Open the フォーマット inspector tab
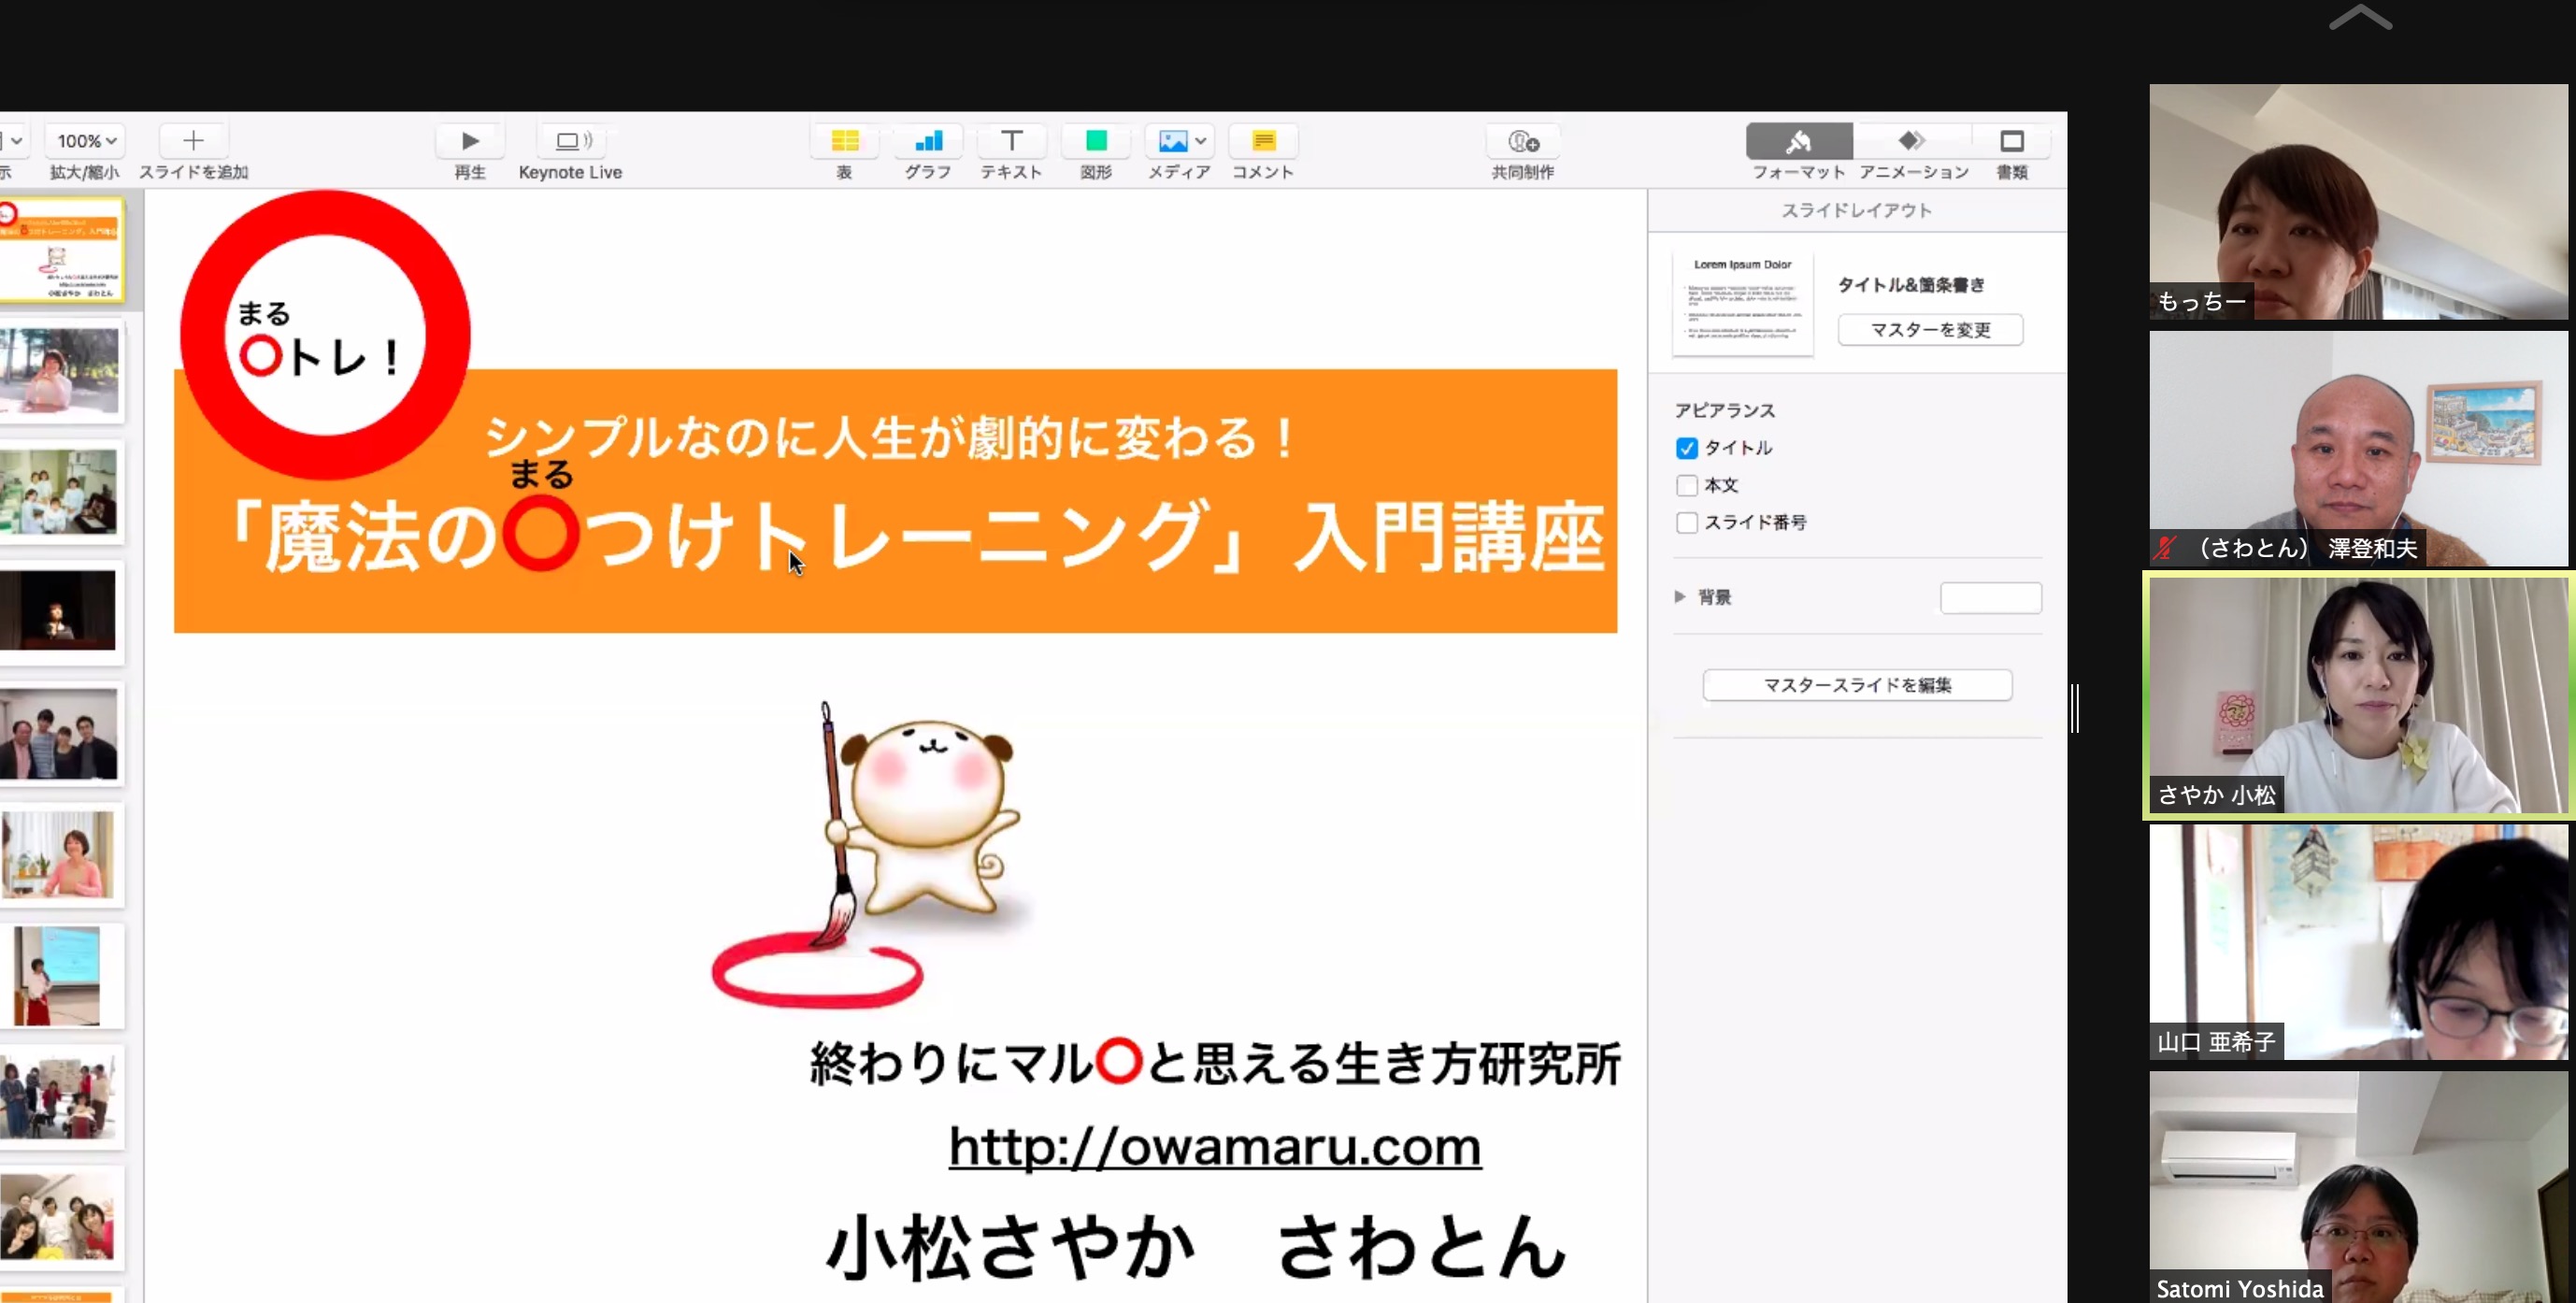This screenshot has width=2576, height=1303. tap(1799, 142)
